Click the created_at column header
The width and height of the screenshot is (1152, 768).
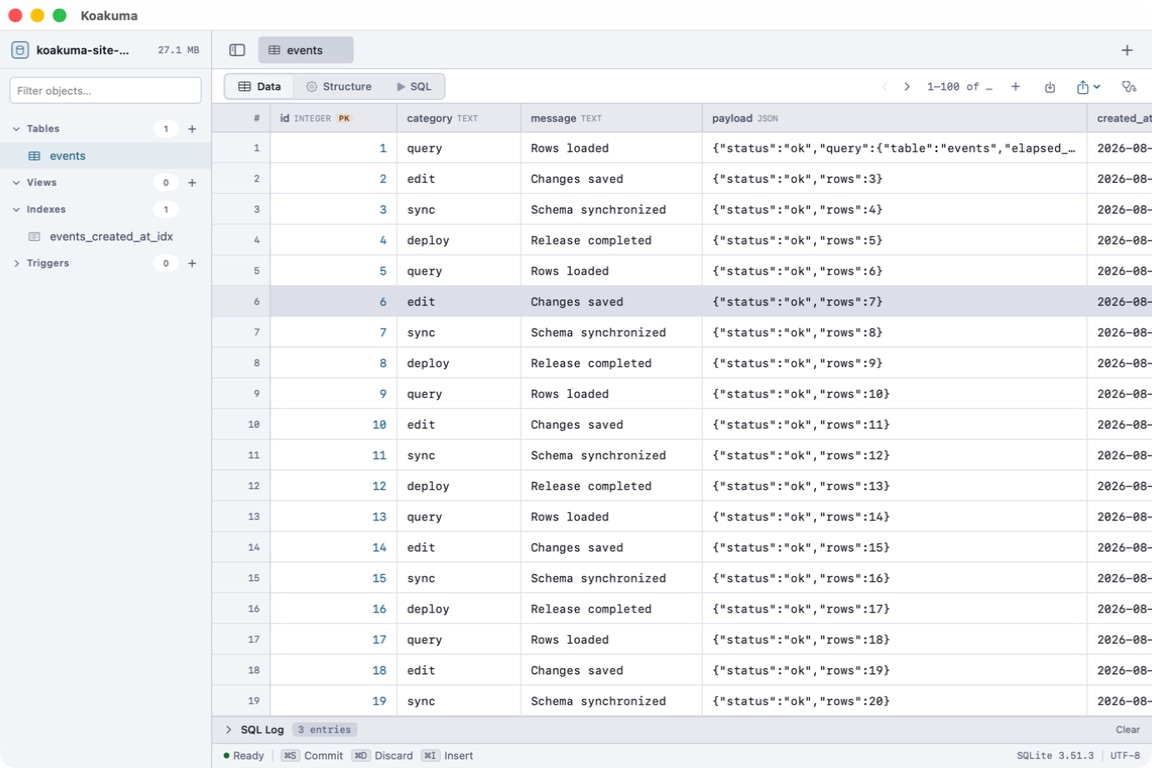pyautogui.click(x=1120, y=118)
